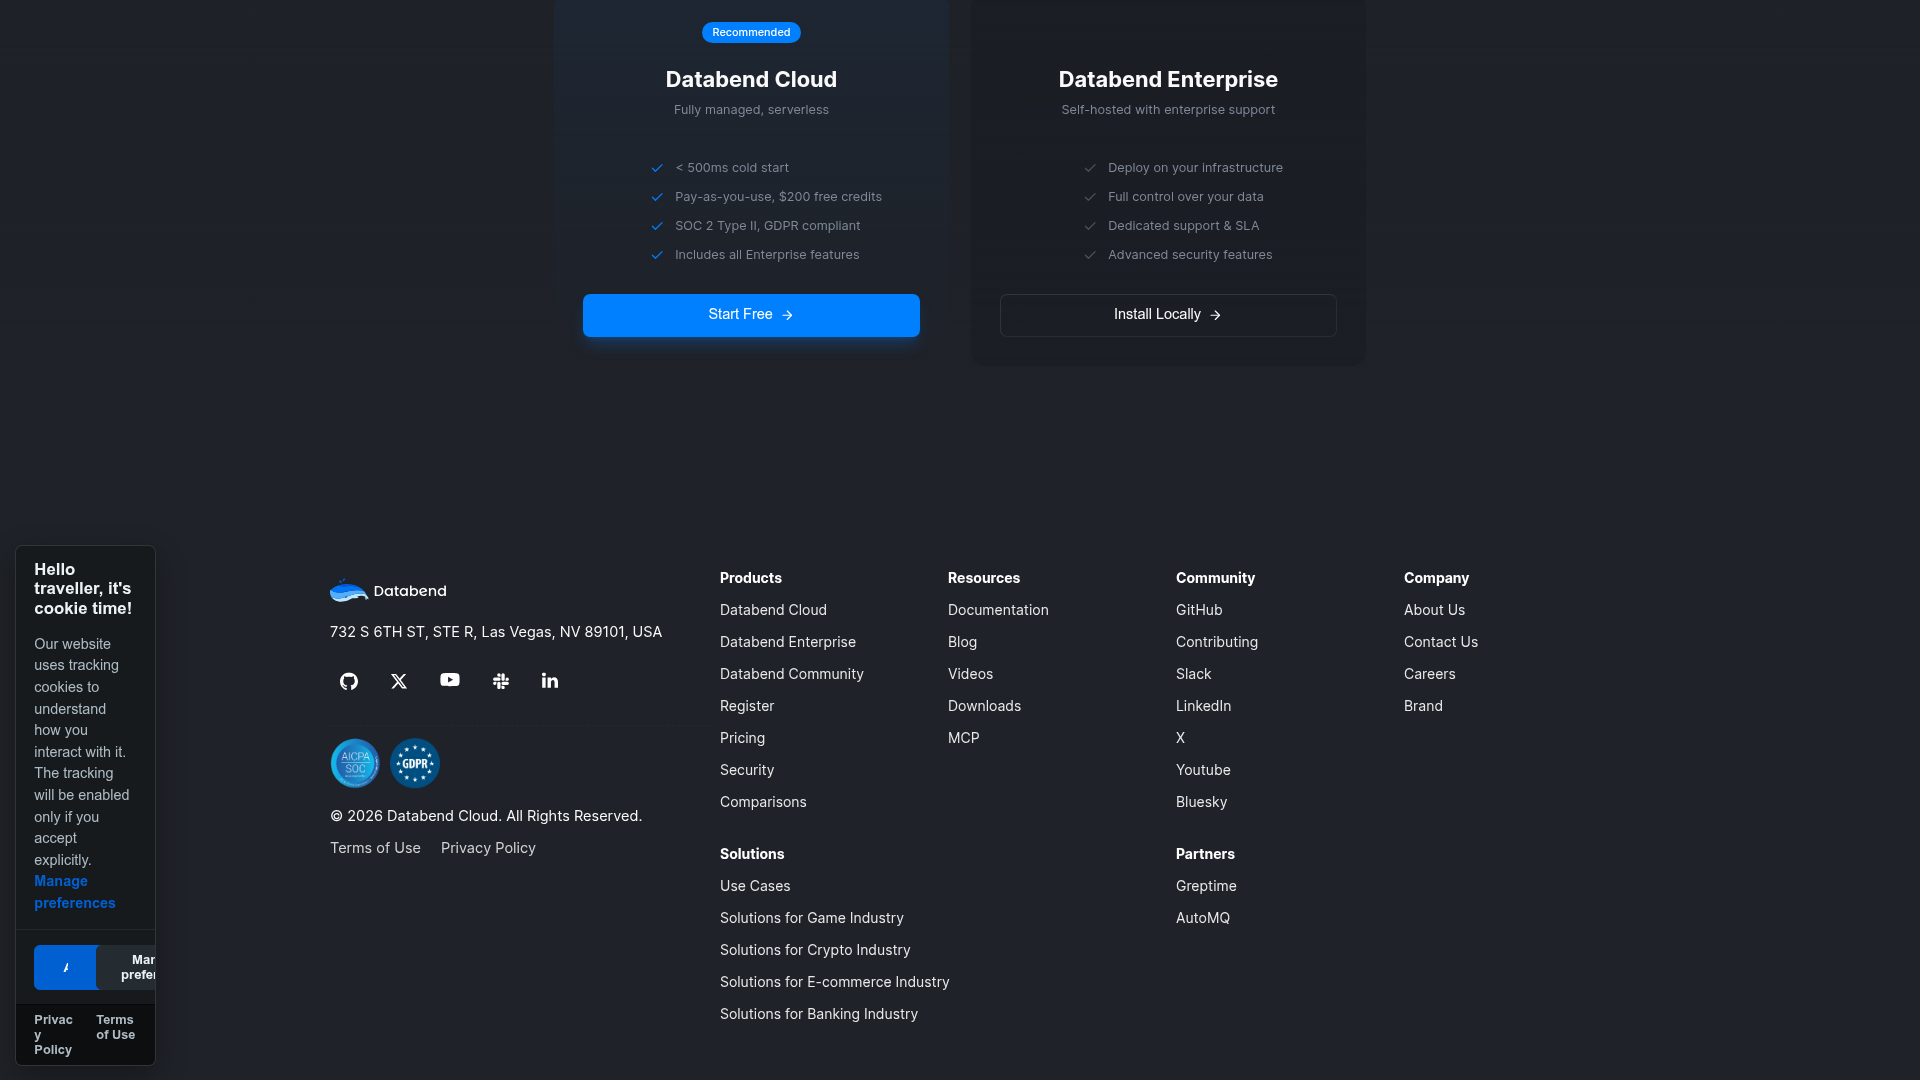Image resolution: width=1920 pixels, height=1080 pixels.
Task: Click the Databend whale logo
Action: 388,590
